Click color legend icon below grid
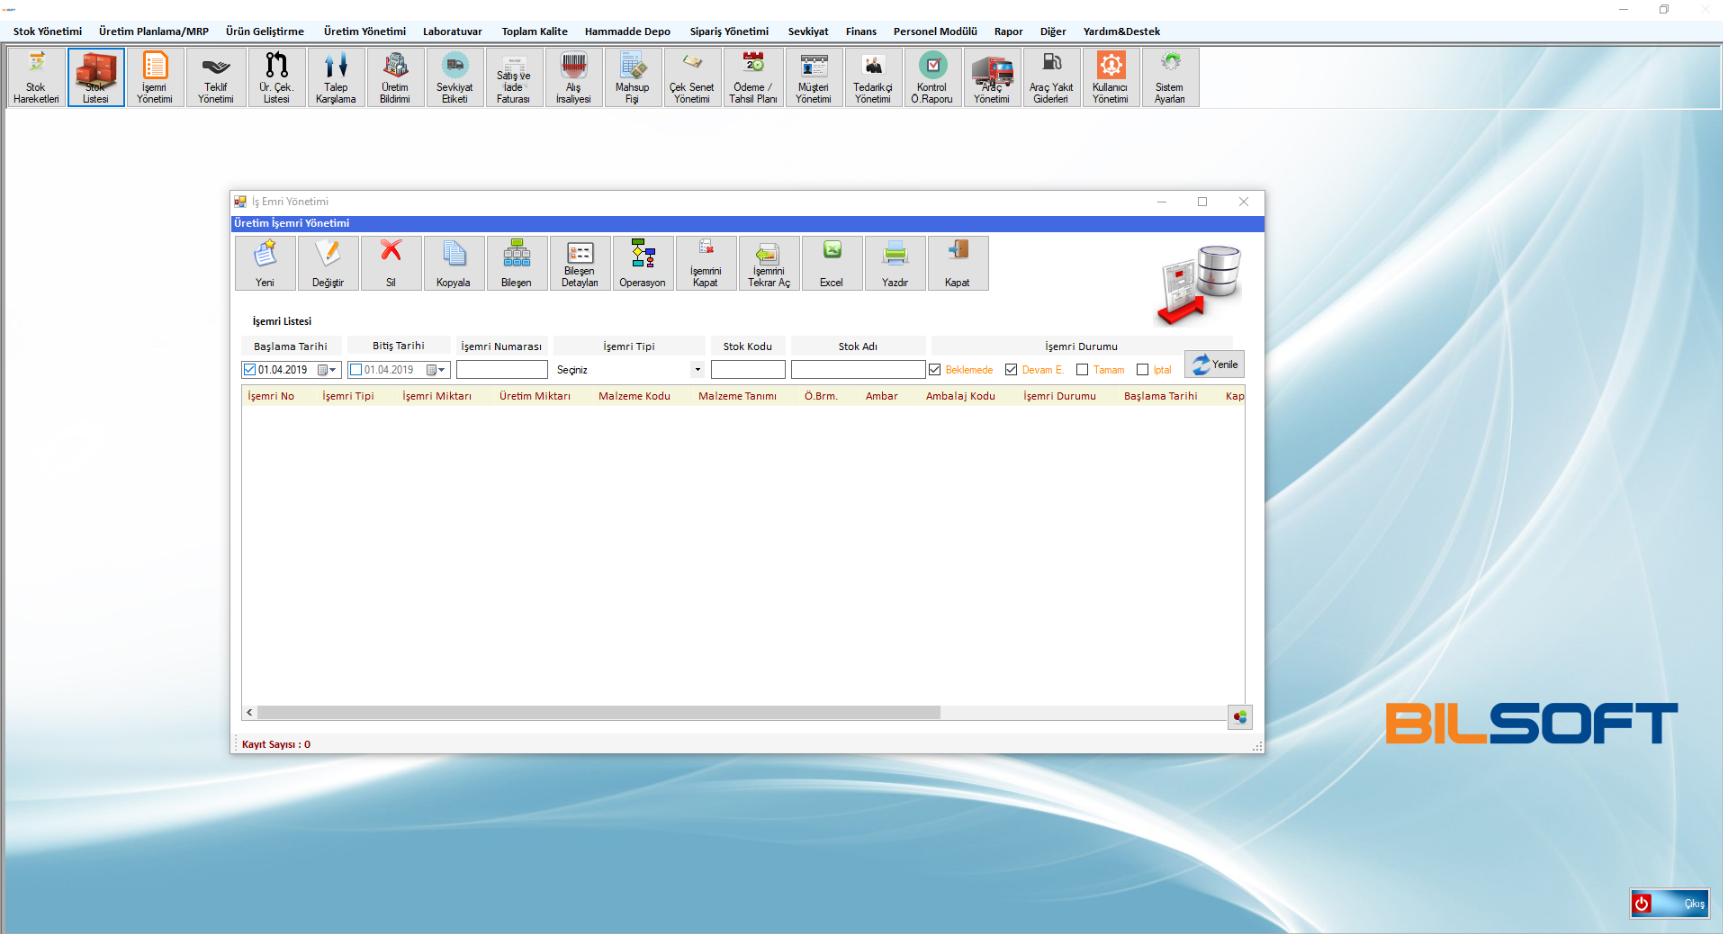1723x934 pixels. [1240, 717]
